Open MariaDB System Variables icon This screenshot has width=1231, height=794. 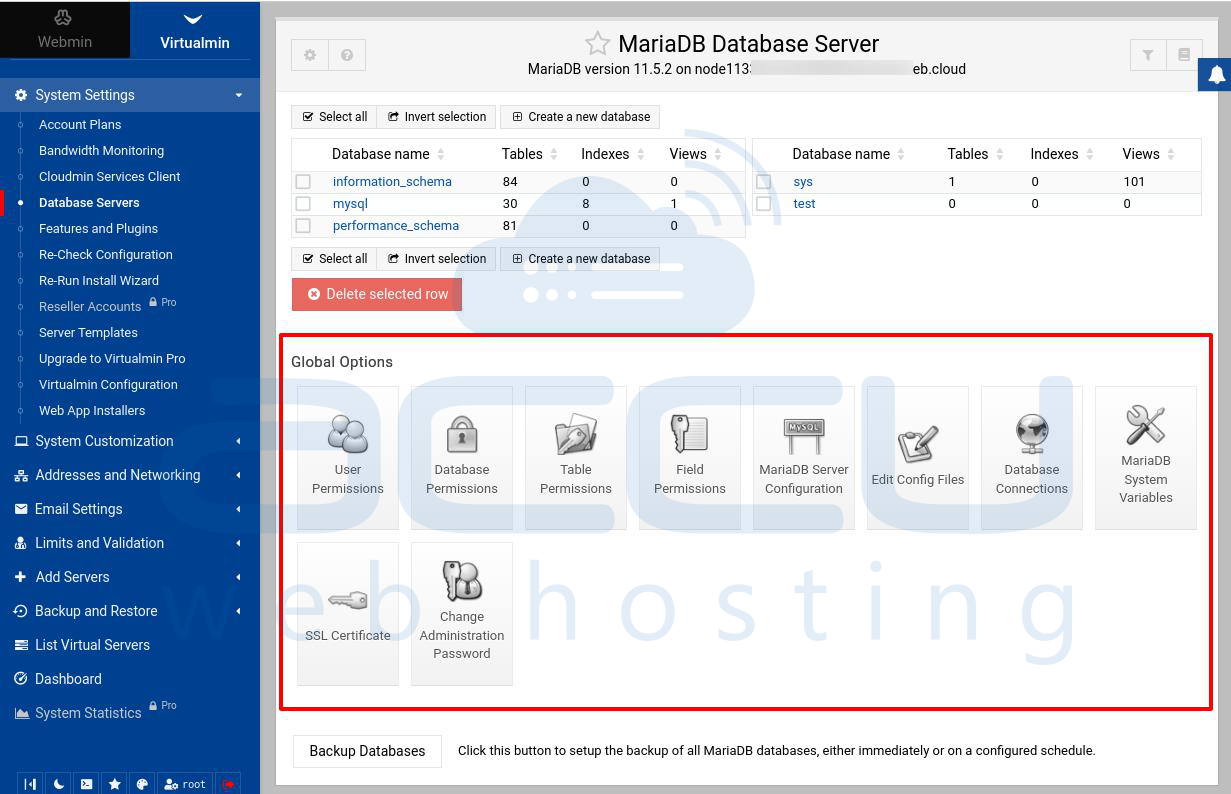(1146, 458)
